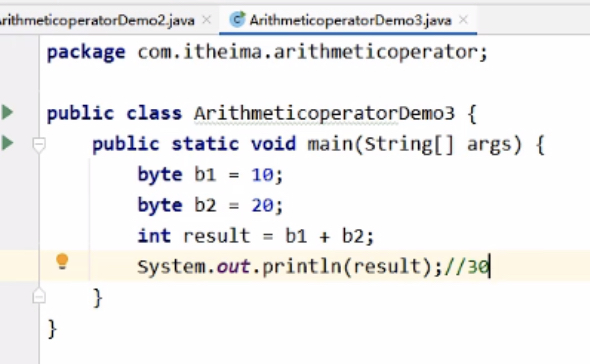Click class name ArithmeticoperatorDemo3 in declaration
590x364 pixels.
(x=324, y=113)
